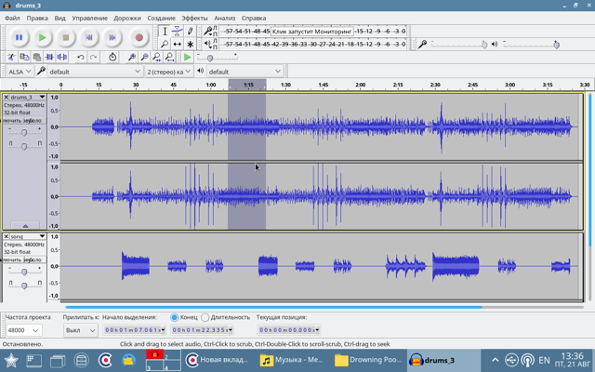Image resolution: width=595 pixels, height=372 pixels.
Task: Adjust drums_3 track pan slider
Action: click(24, 146)
